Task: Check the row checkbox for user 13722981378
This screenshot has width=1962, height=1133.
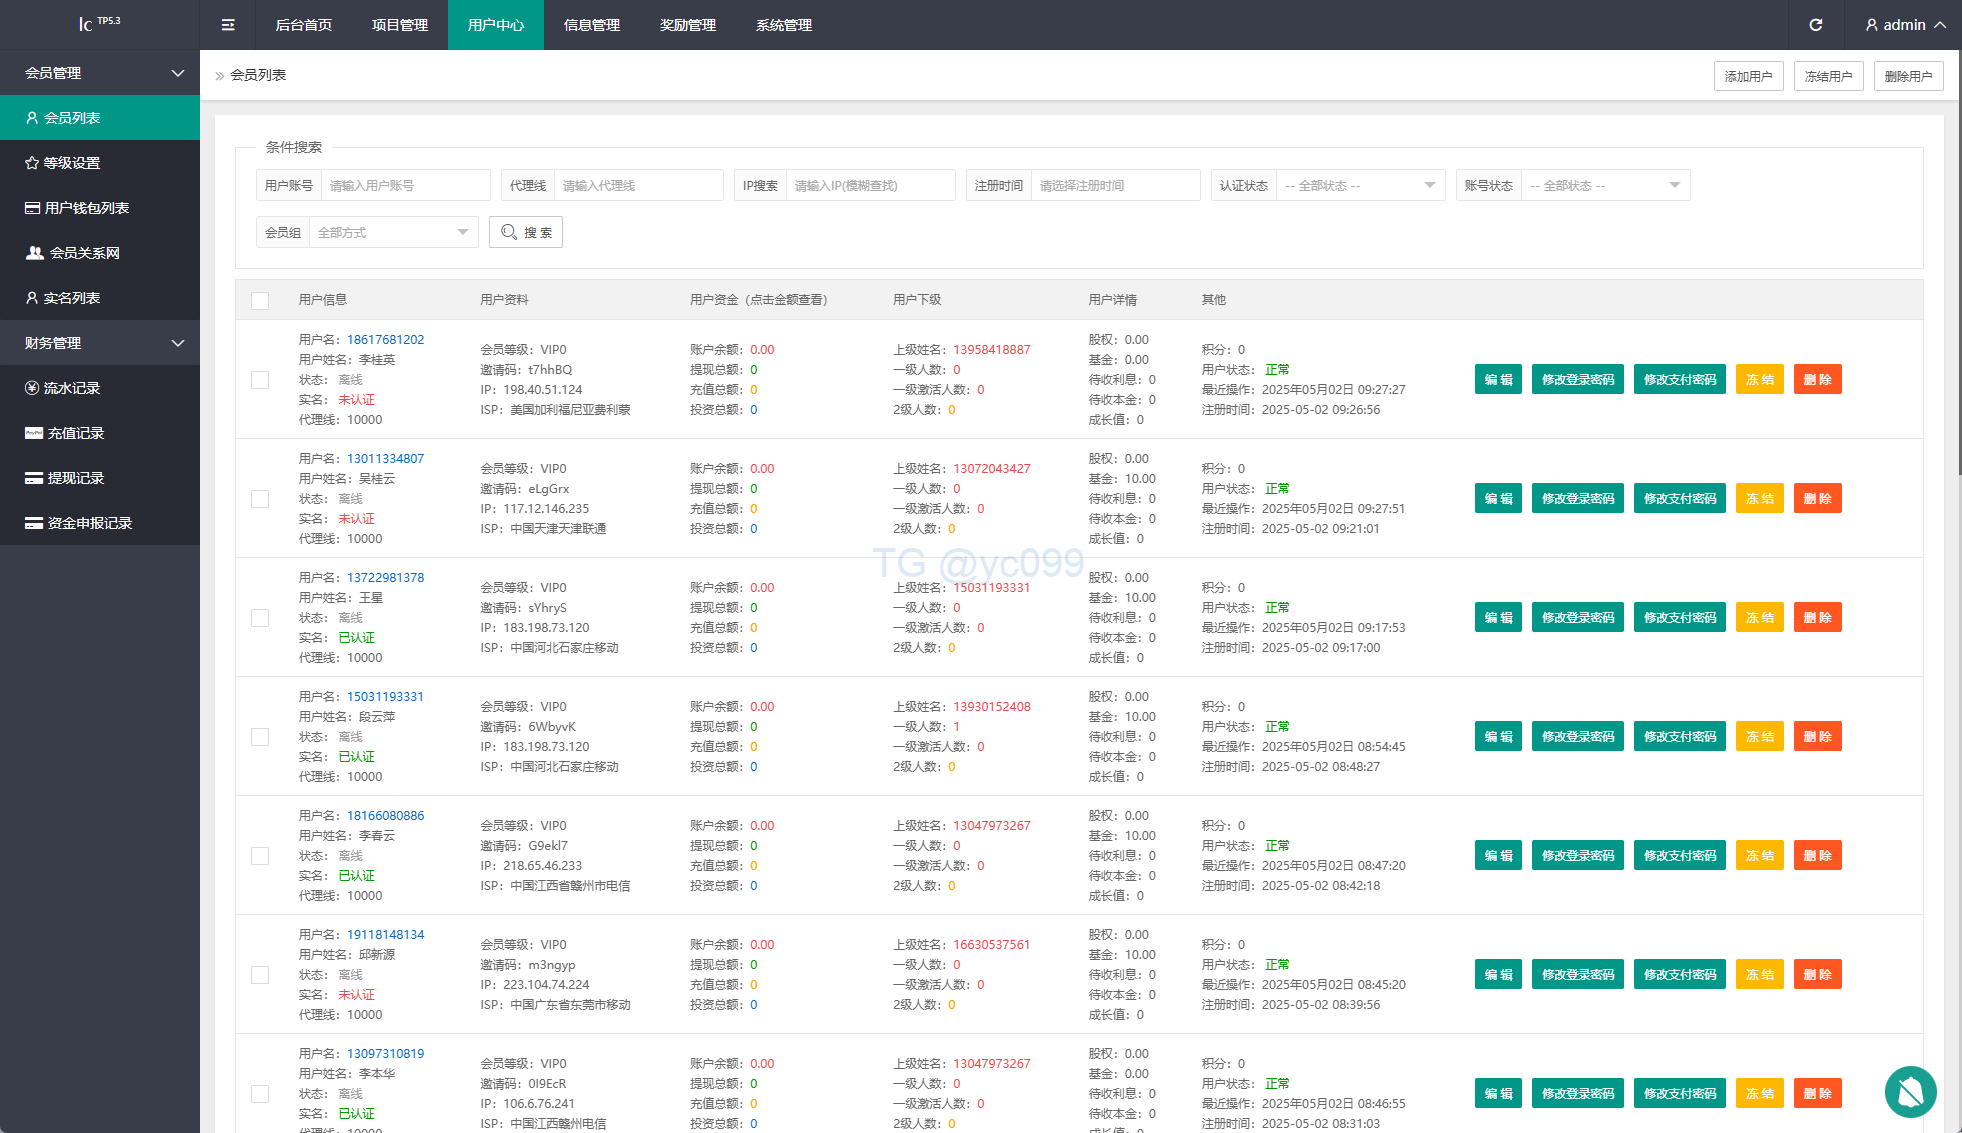Action: (260, 618)
